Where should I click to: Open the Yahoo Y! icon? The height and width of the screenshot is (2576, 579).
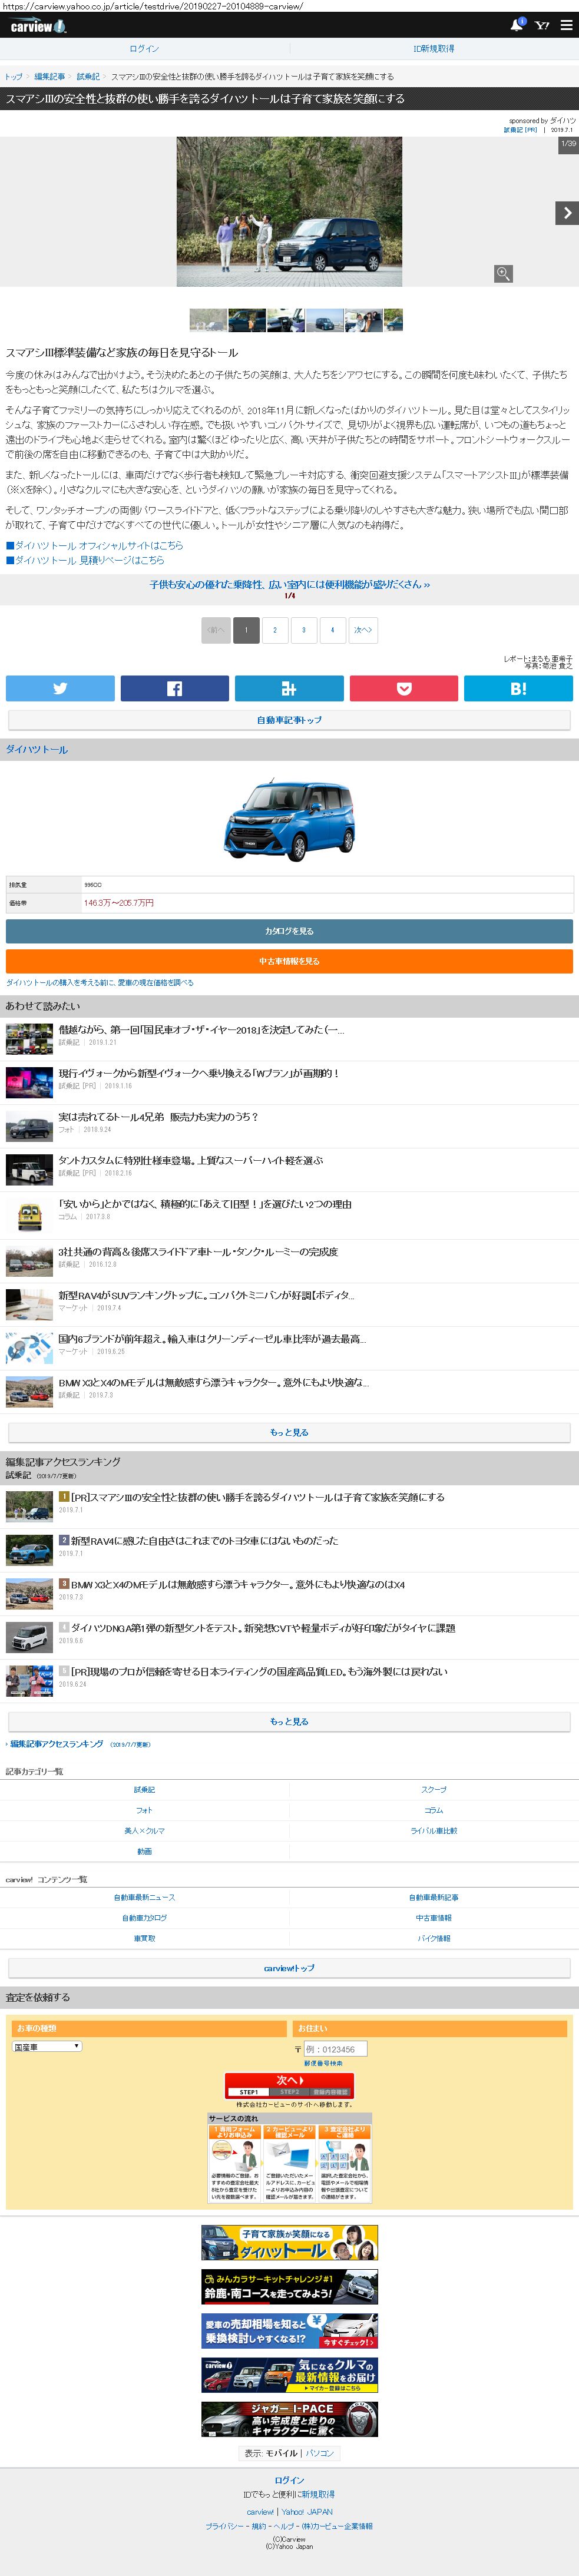pos(542,25)
